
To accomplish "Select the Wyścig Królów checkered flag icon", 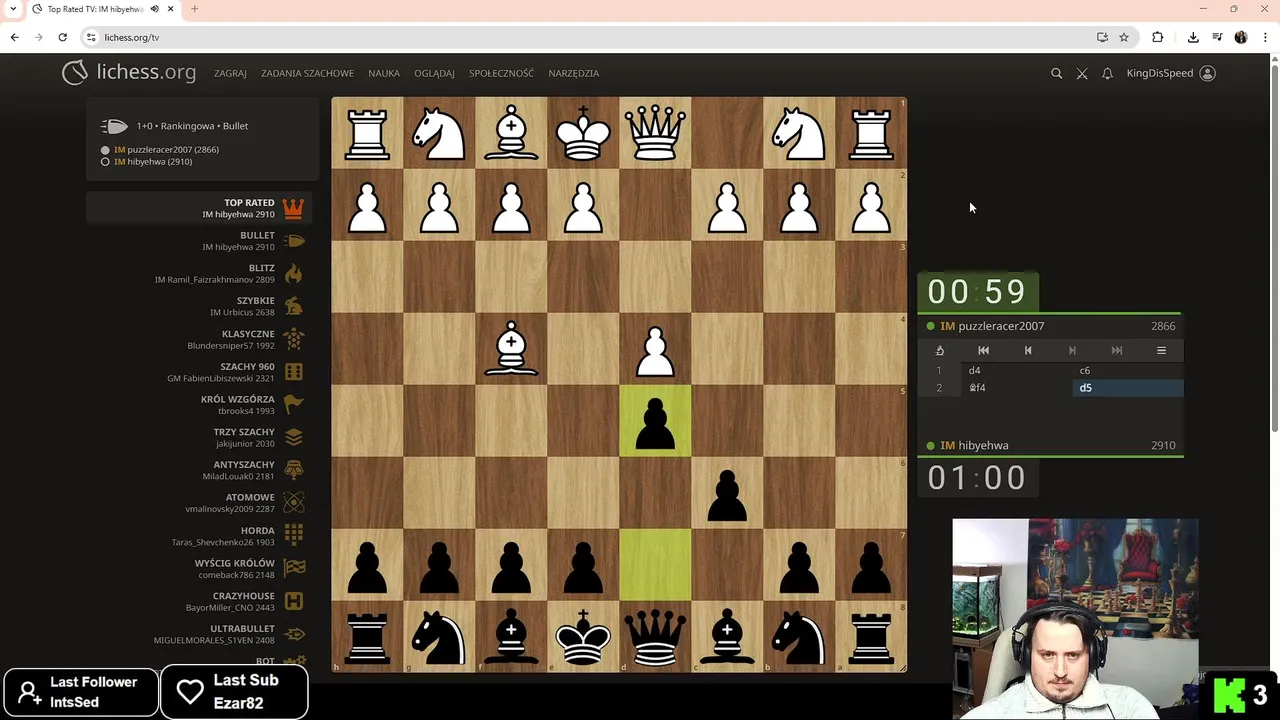I will point(293,568).
